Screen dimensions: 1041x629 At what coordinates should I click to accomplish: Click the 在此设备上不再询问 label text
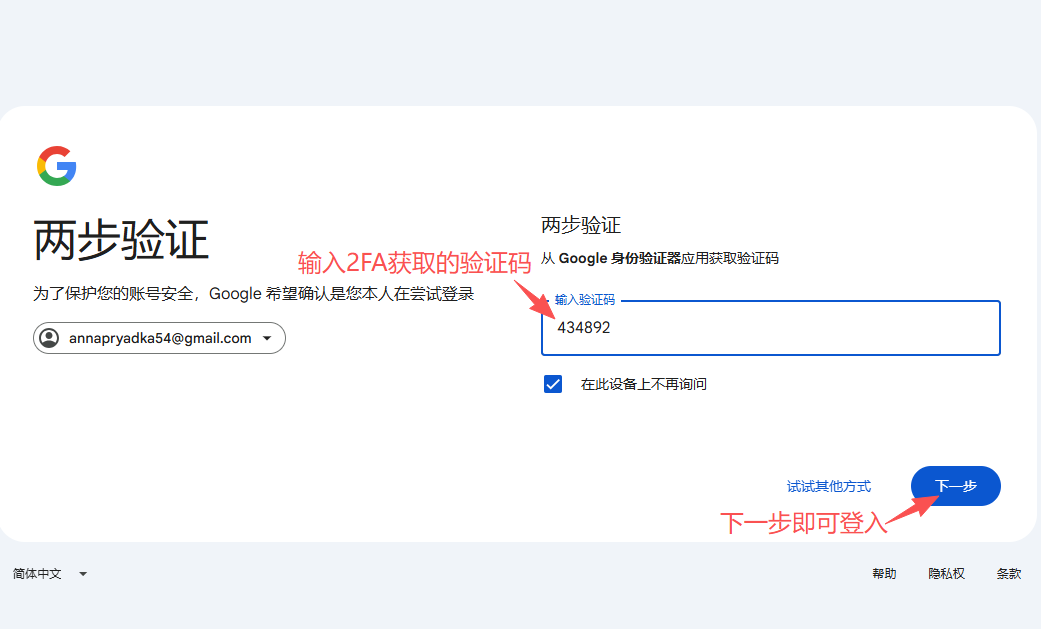tap(644, 384)
